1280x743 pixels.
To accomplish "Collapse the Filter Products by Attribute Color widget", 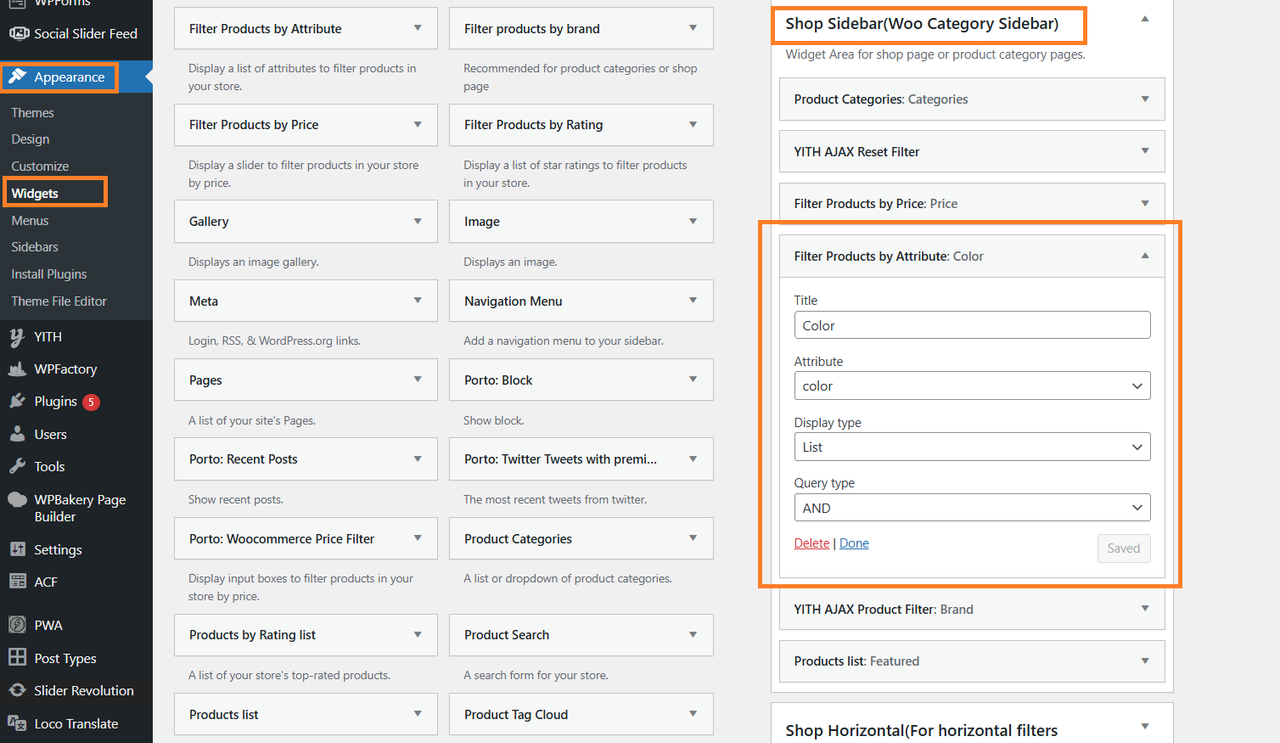I will tap(1145, 256).
